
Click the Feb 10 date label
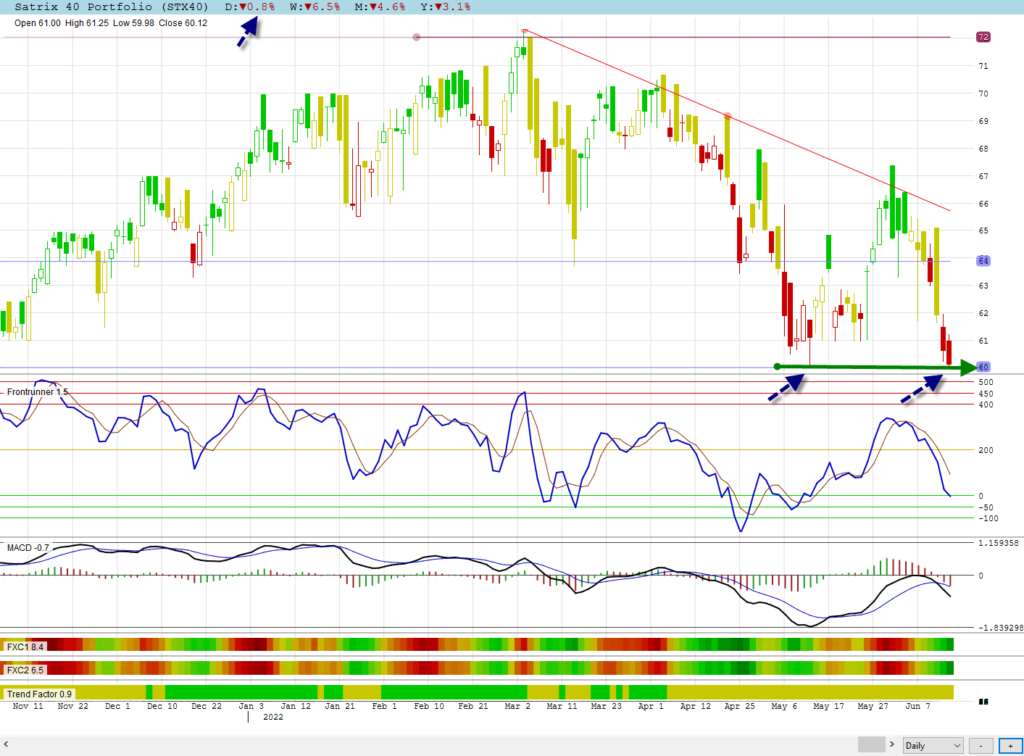[429, 706]
